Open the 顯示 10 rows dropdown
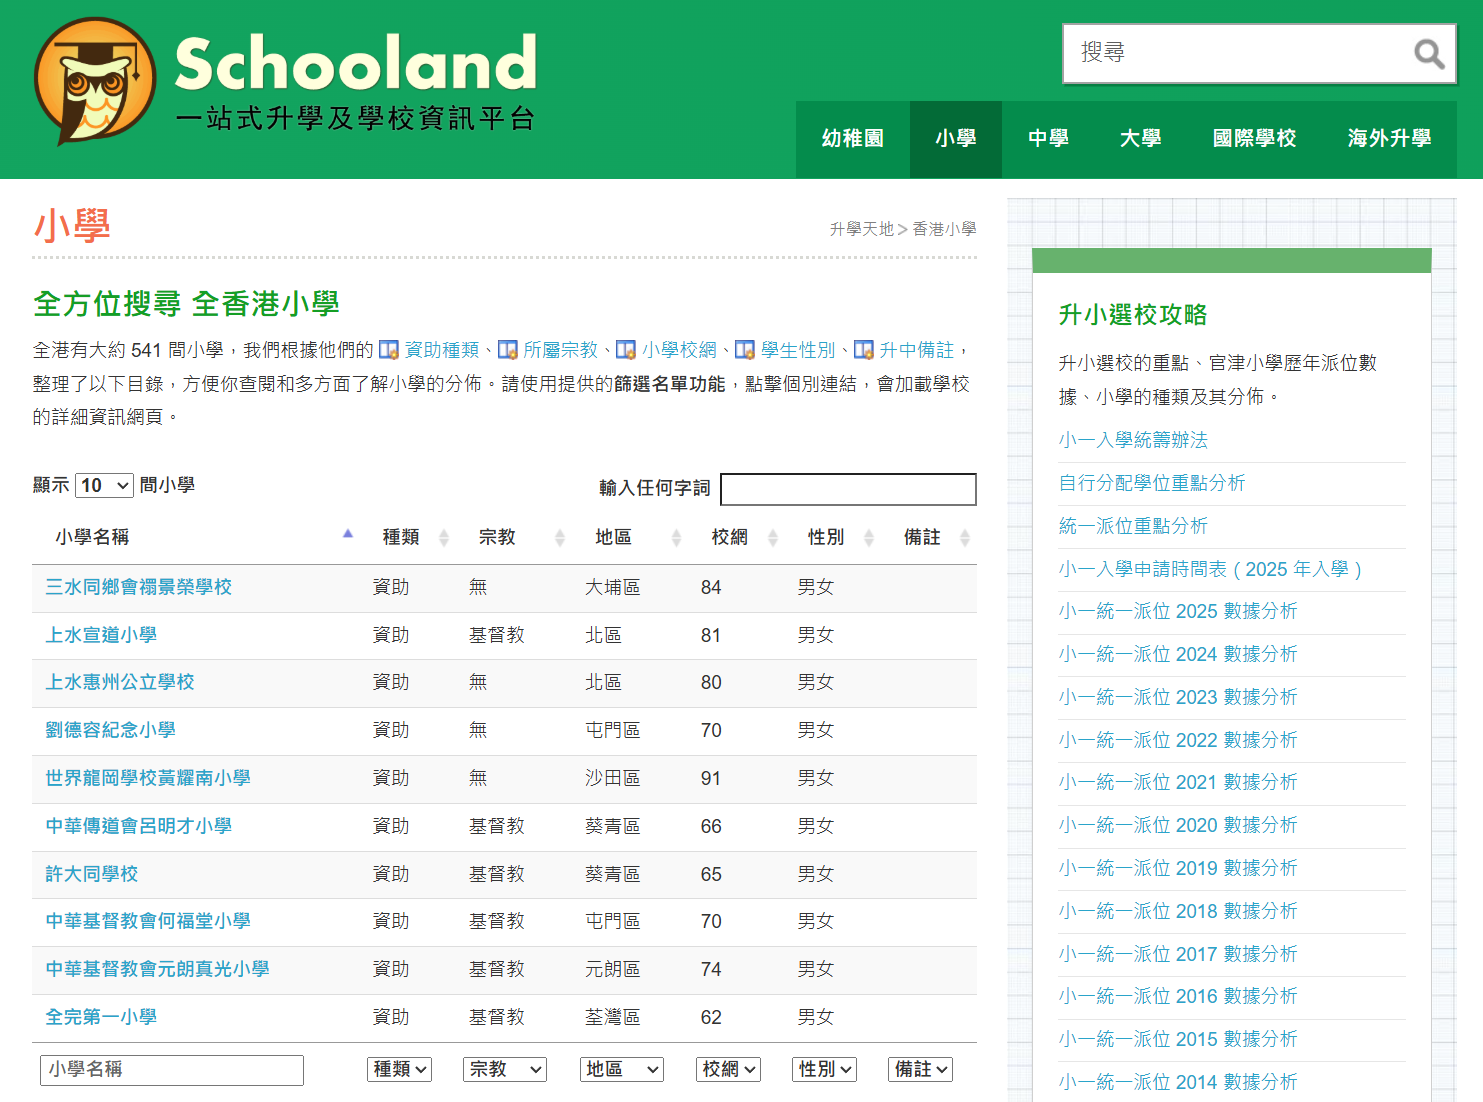This screenshot has height=1102, width=1483. tap(104, 485)
